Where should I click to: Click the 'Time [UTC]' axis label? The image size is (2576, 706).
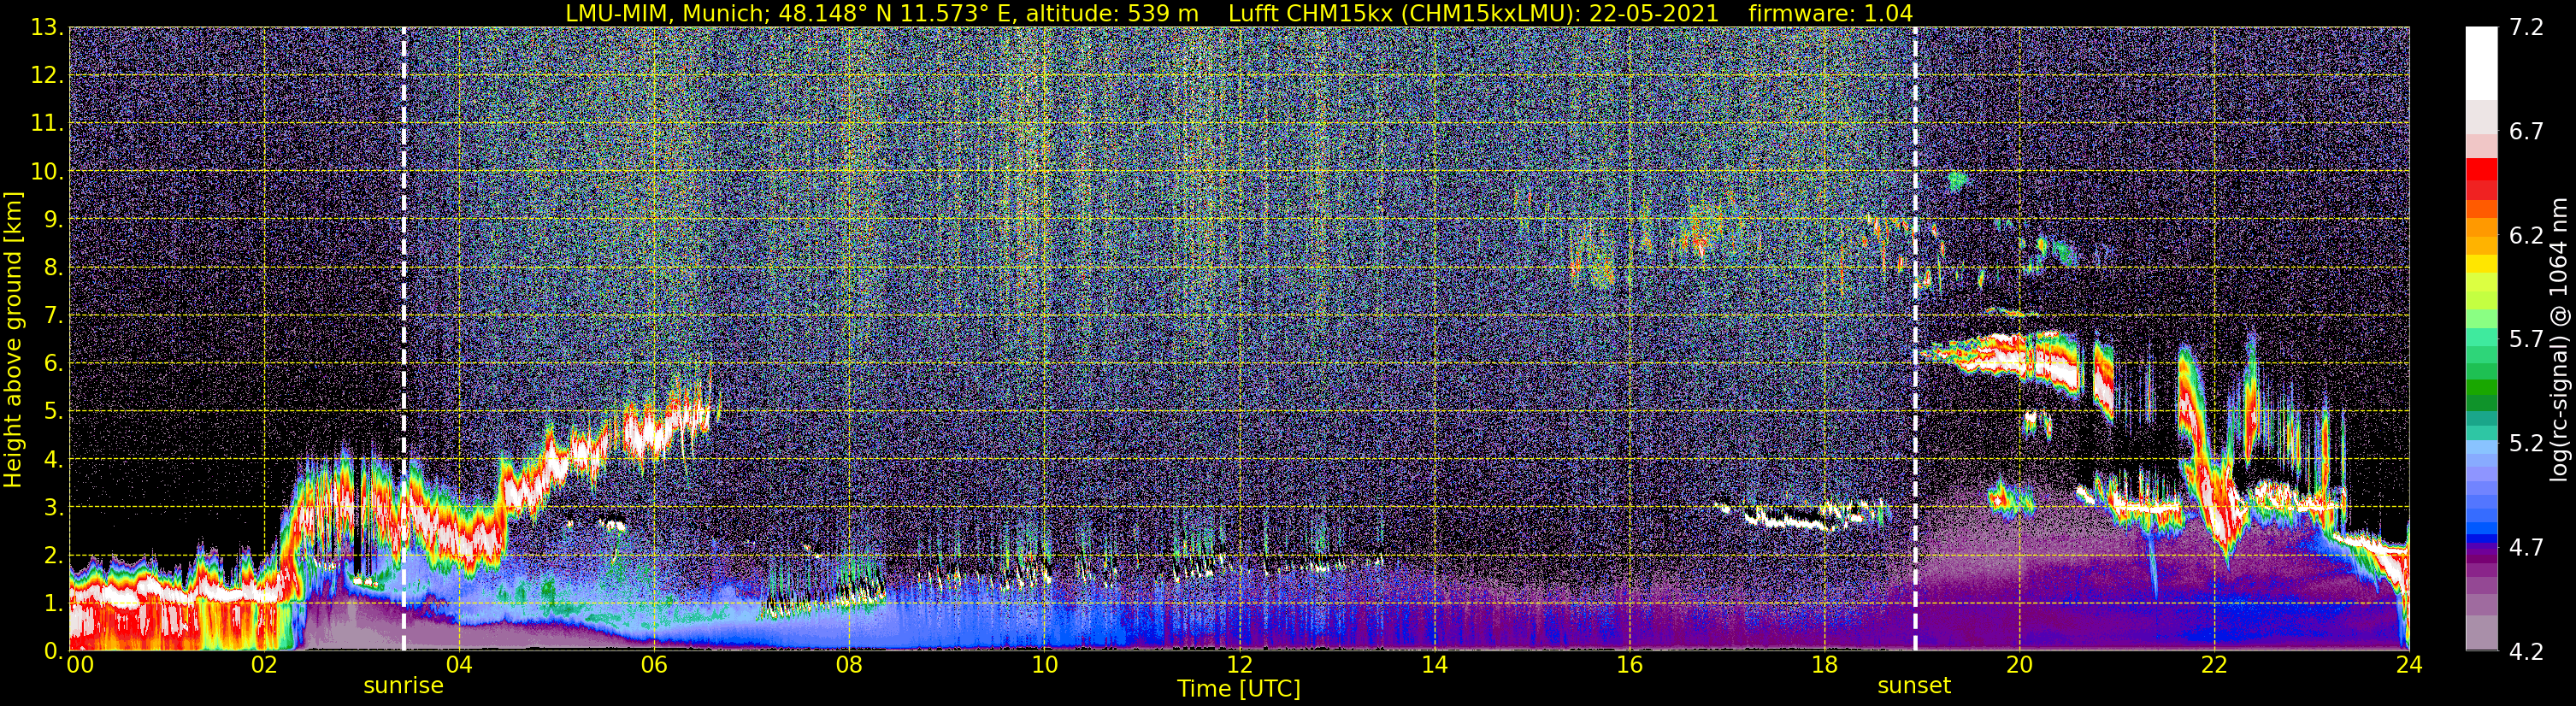coord(1239,689)
